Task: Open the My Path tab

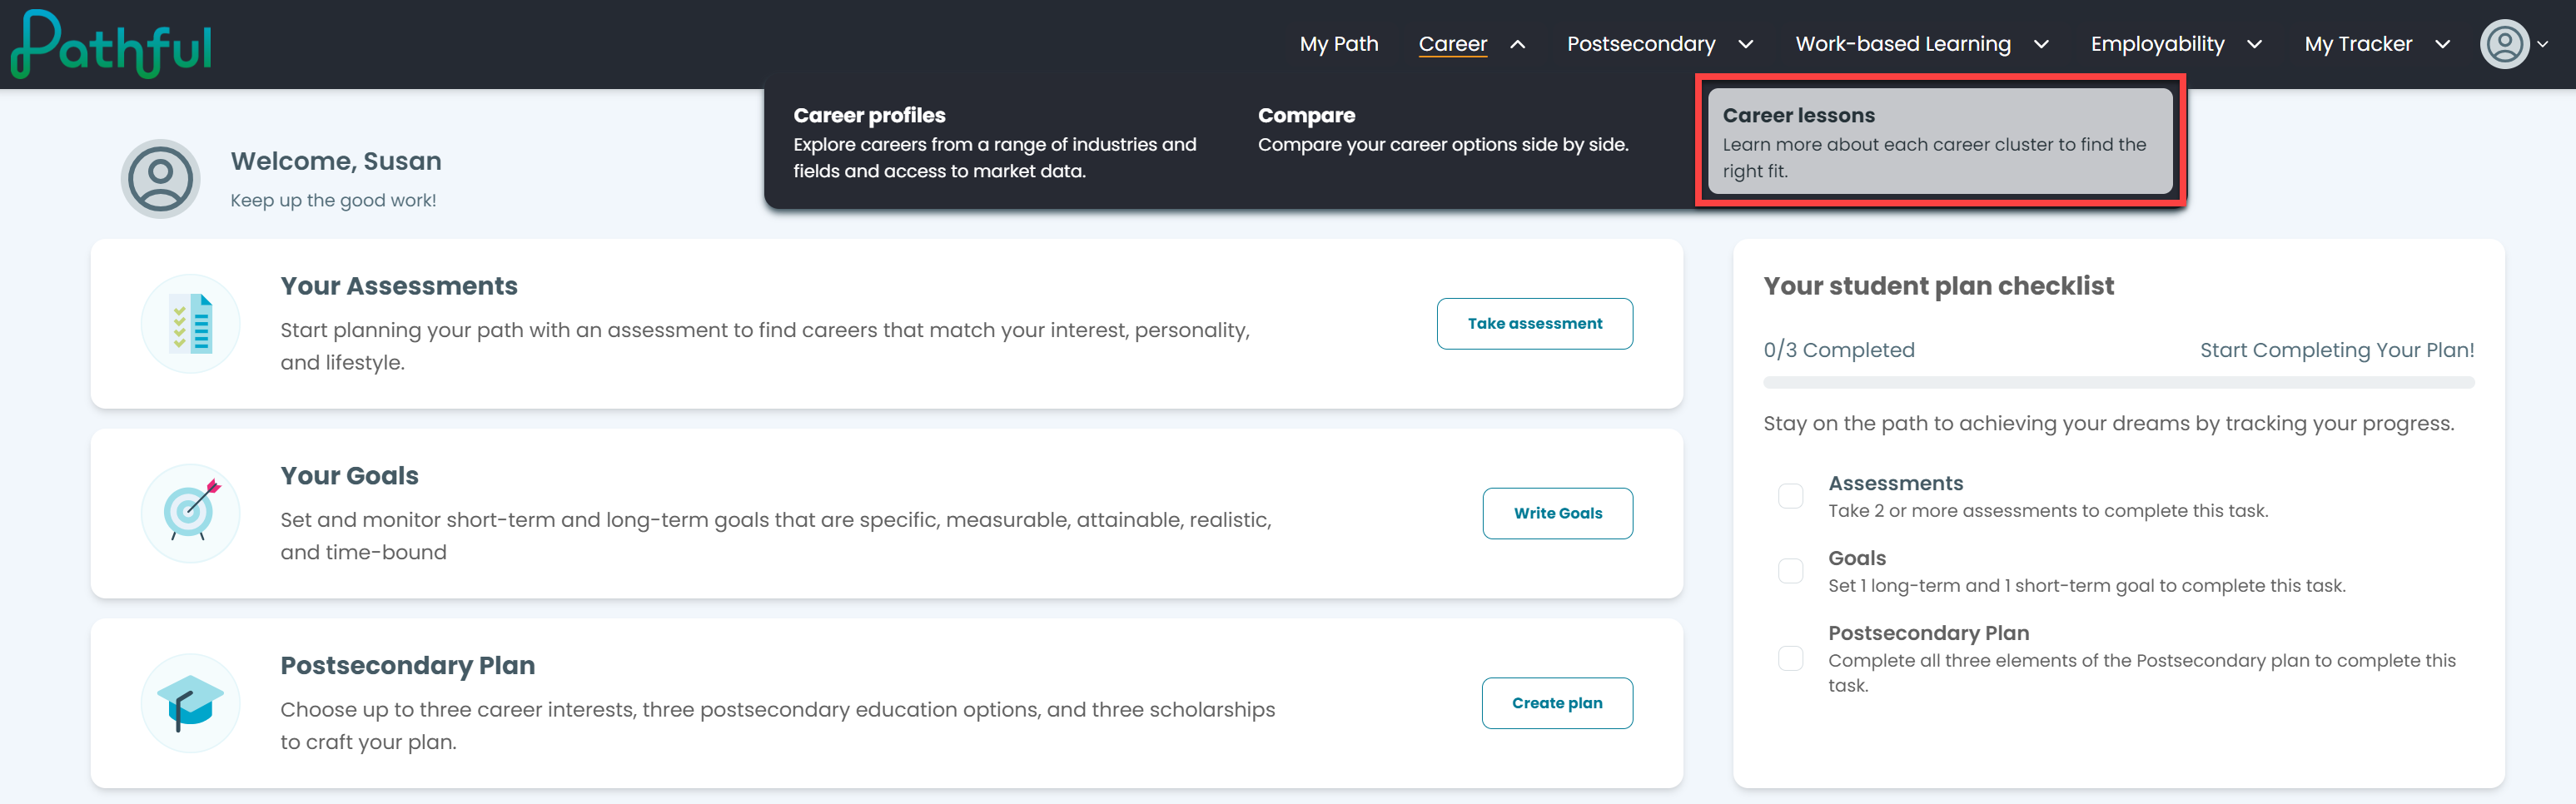Action: 1339,44
